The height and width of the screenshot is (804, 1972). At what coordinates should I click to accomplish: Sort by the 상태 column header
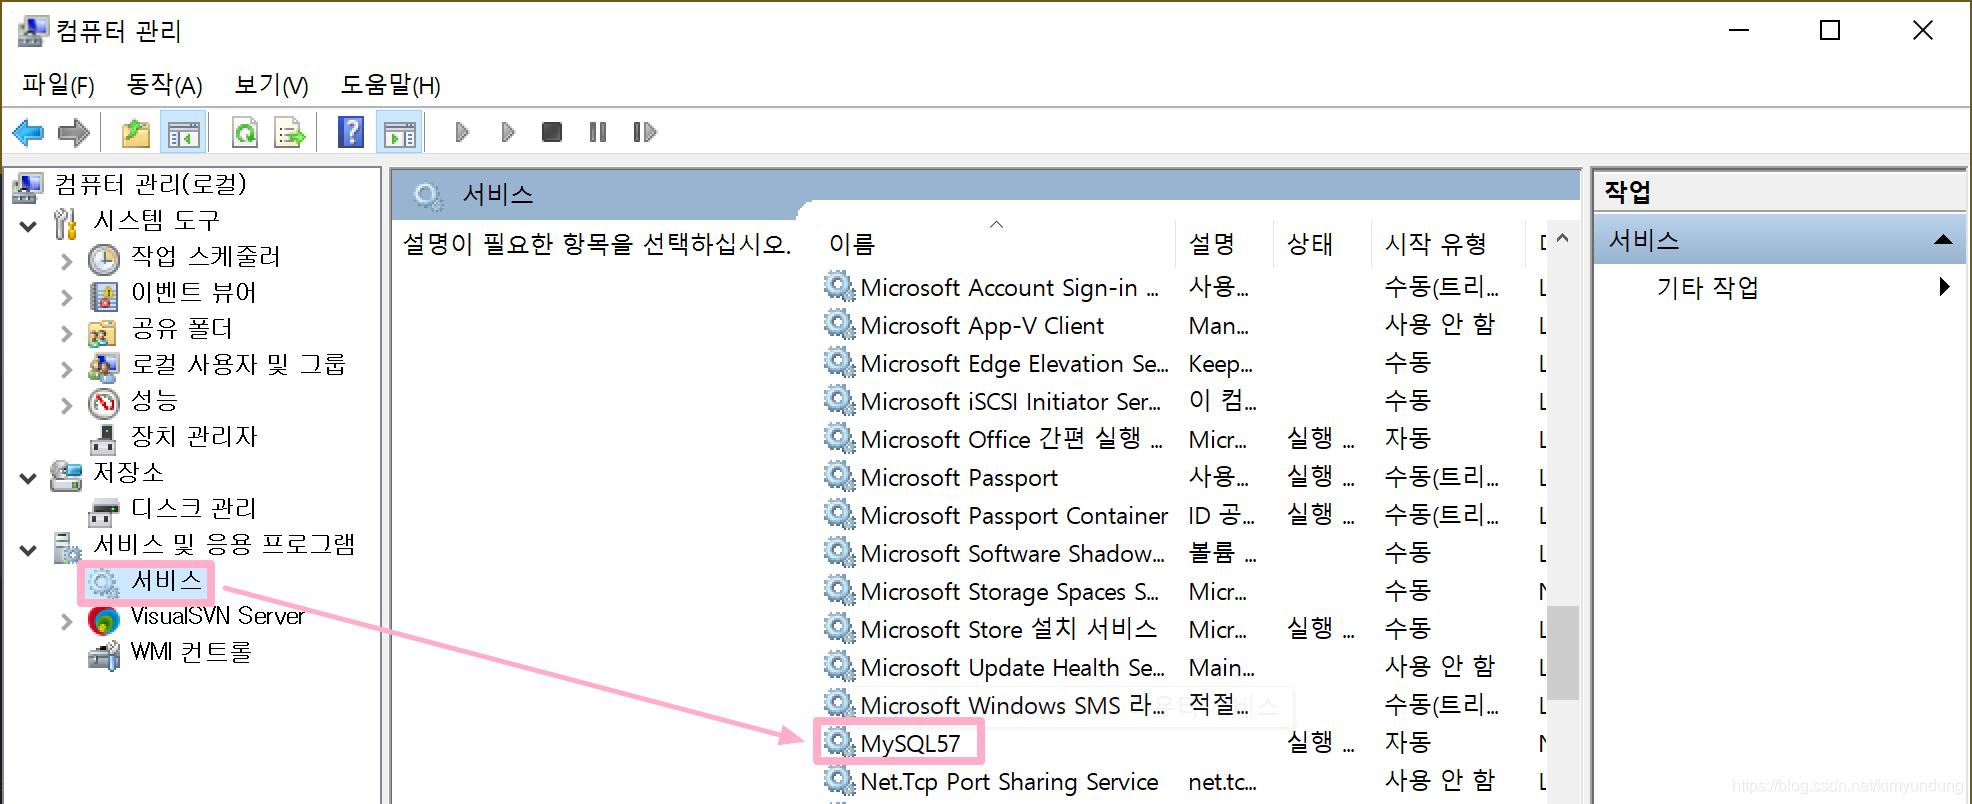1310,244
